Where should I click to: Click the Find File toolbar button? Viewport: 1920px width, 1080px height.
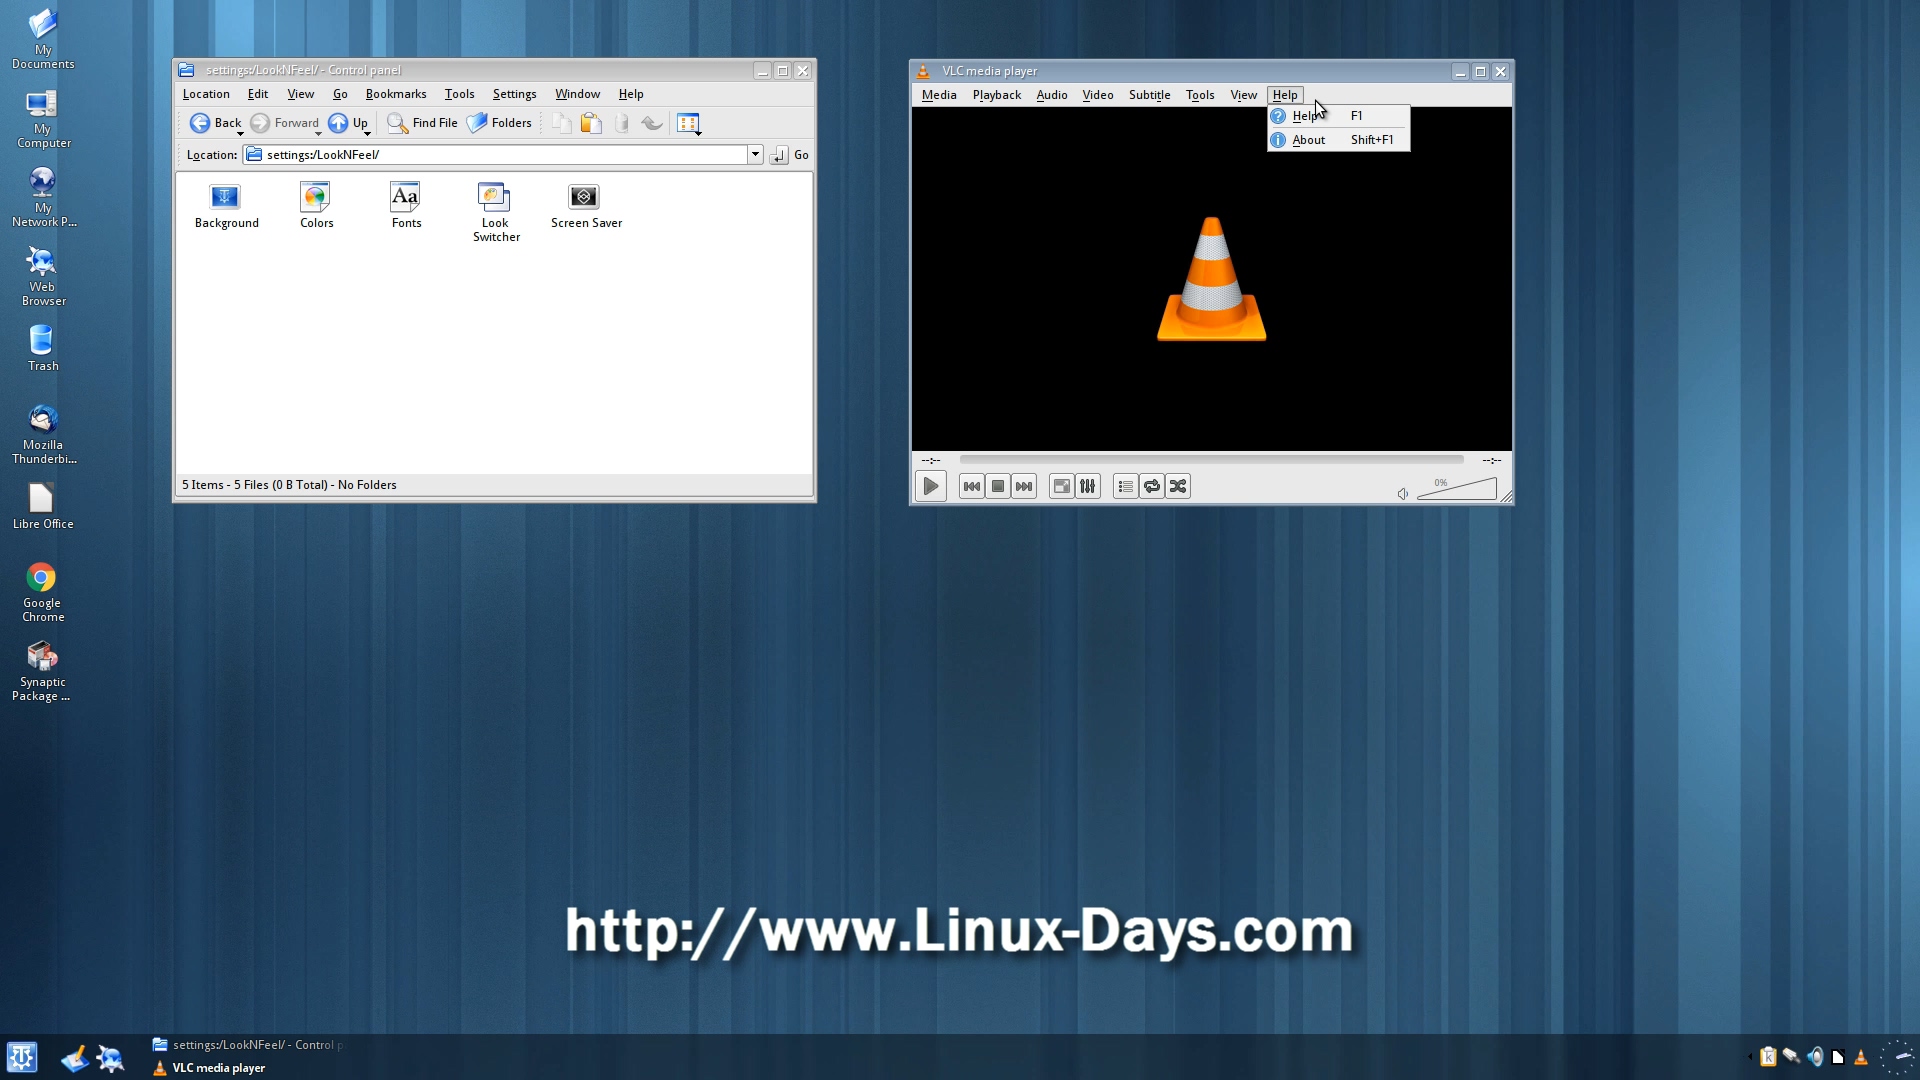(422, 123)
